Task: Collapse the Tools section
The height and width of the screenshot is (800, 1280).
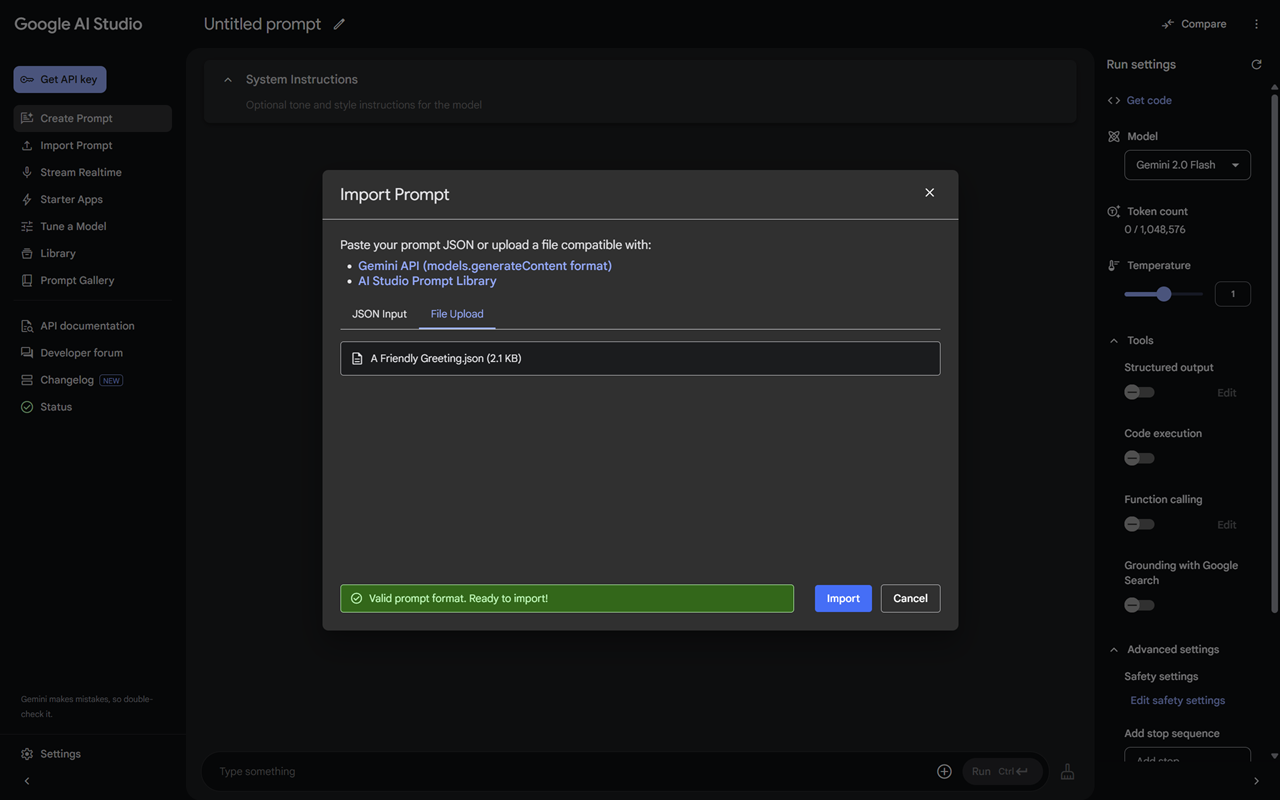Action: click(x=1114, y=340)
